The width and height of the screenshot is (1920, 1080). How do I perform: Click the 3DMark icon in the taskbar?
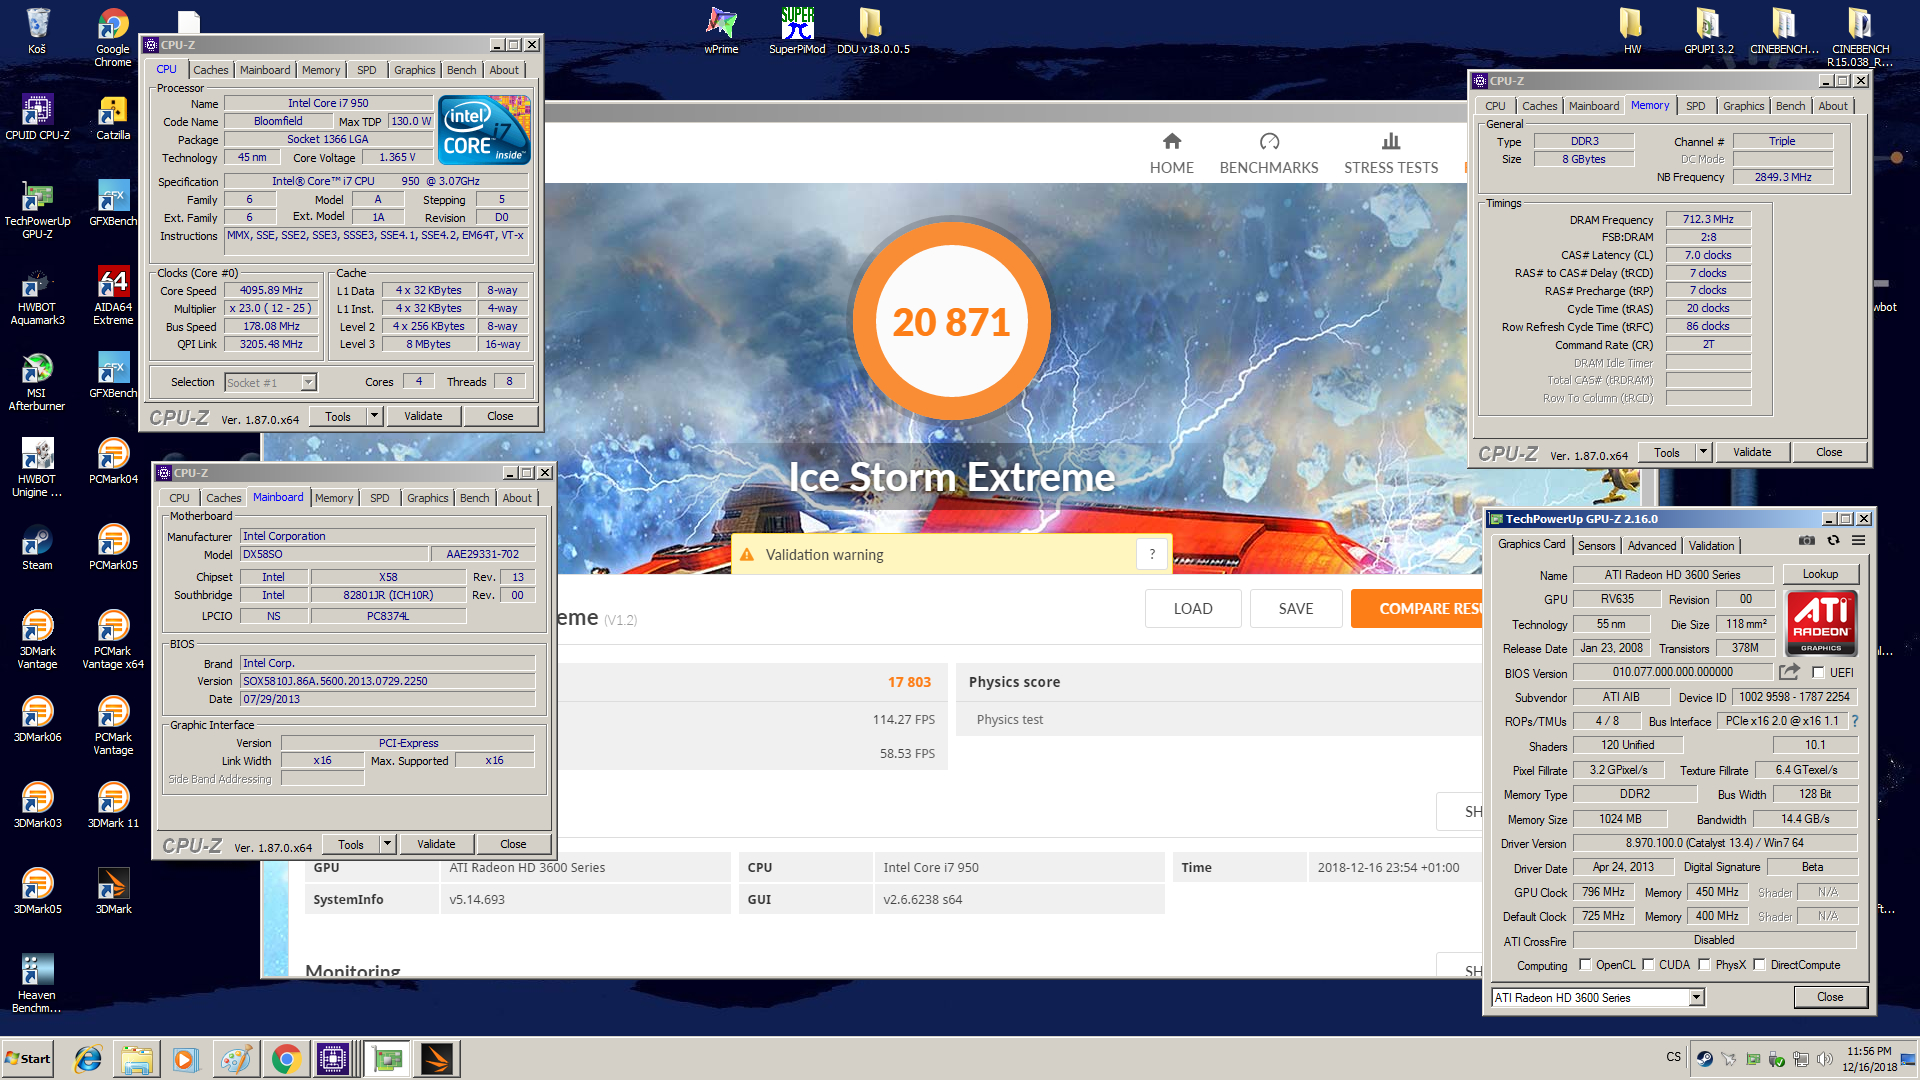[436, 1059]
